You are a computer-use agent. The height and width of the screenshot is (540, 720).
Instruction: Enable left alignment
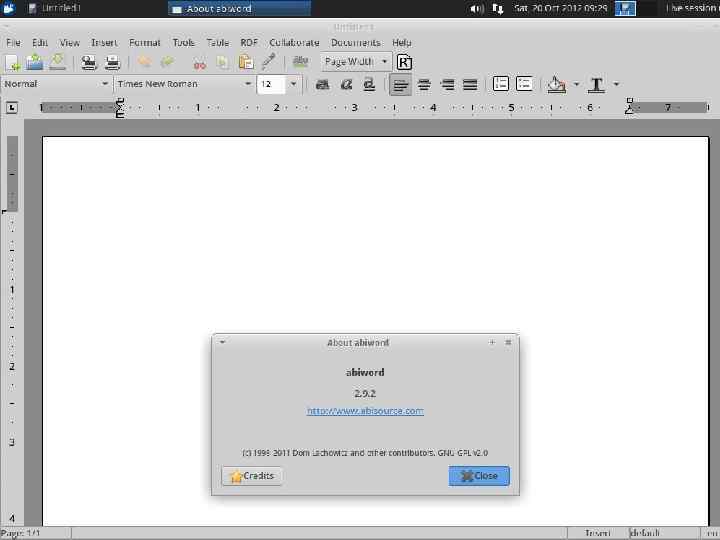coord(400,84)
